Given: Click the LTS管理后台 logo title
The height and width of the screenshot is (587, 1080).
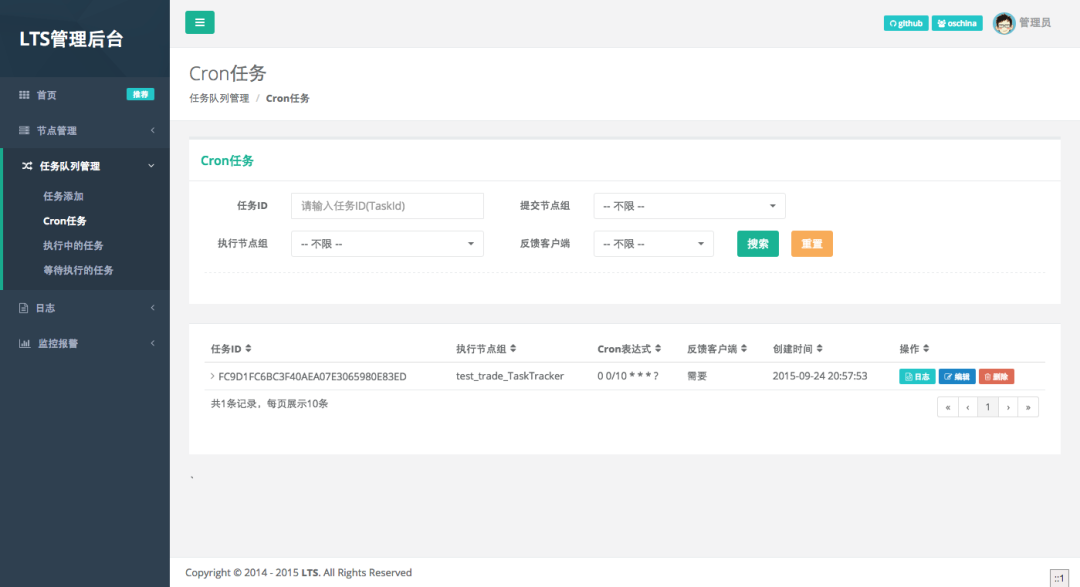Looking at the screenshot, I should point(71,39).
